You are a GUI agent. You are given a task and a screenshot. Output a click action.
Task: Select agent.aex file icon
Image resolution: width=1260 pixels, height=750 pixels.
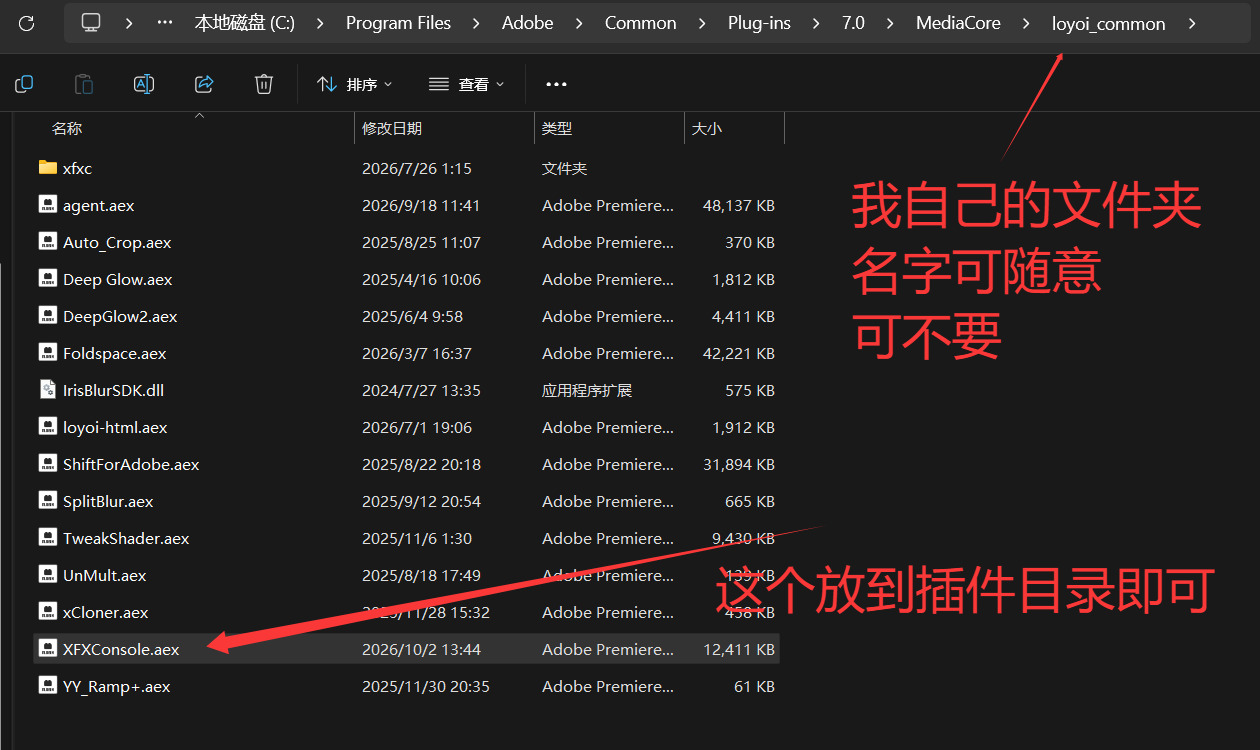[x=48, y=204]
